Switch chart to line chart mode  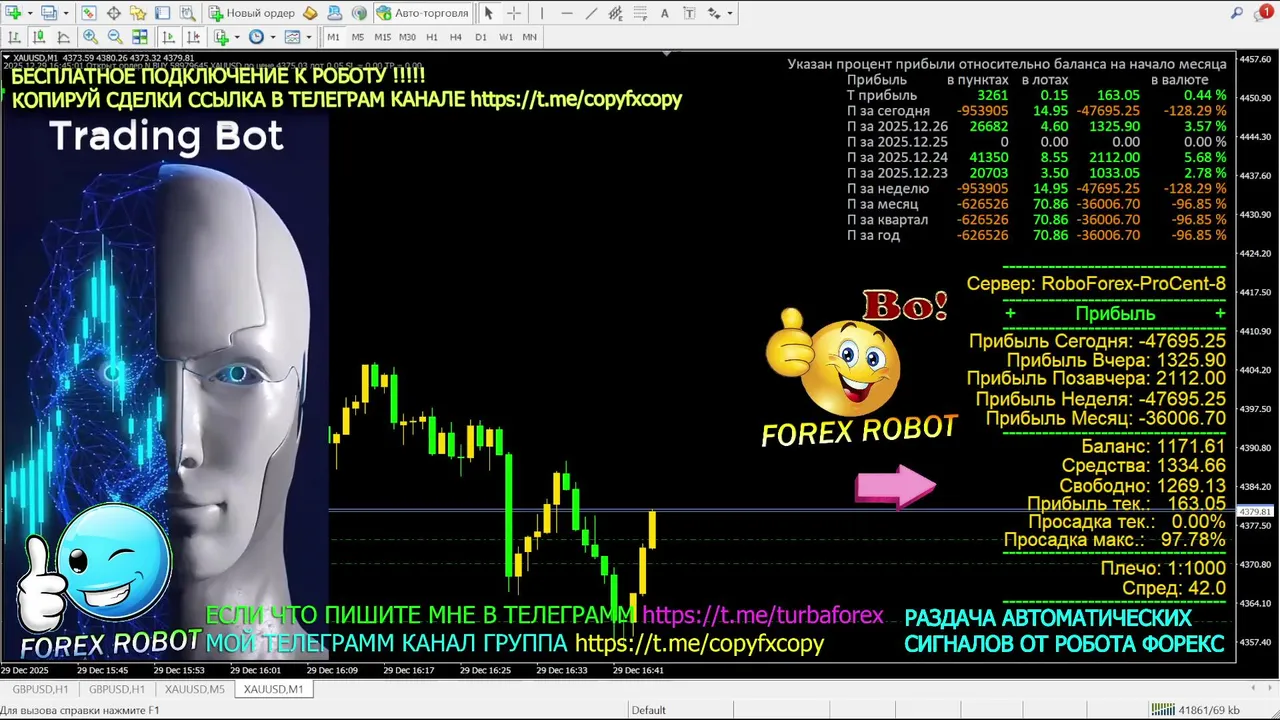click(63, 37)
